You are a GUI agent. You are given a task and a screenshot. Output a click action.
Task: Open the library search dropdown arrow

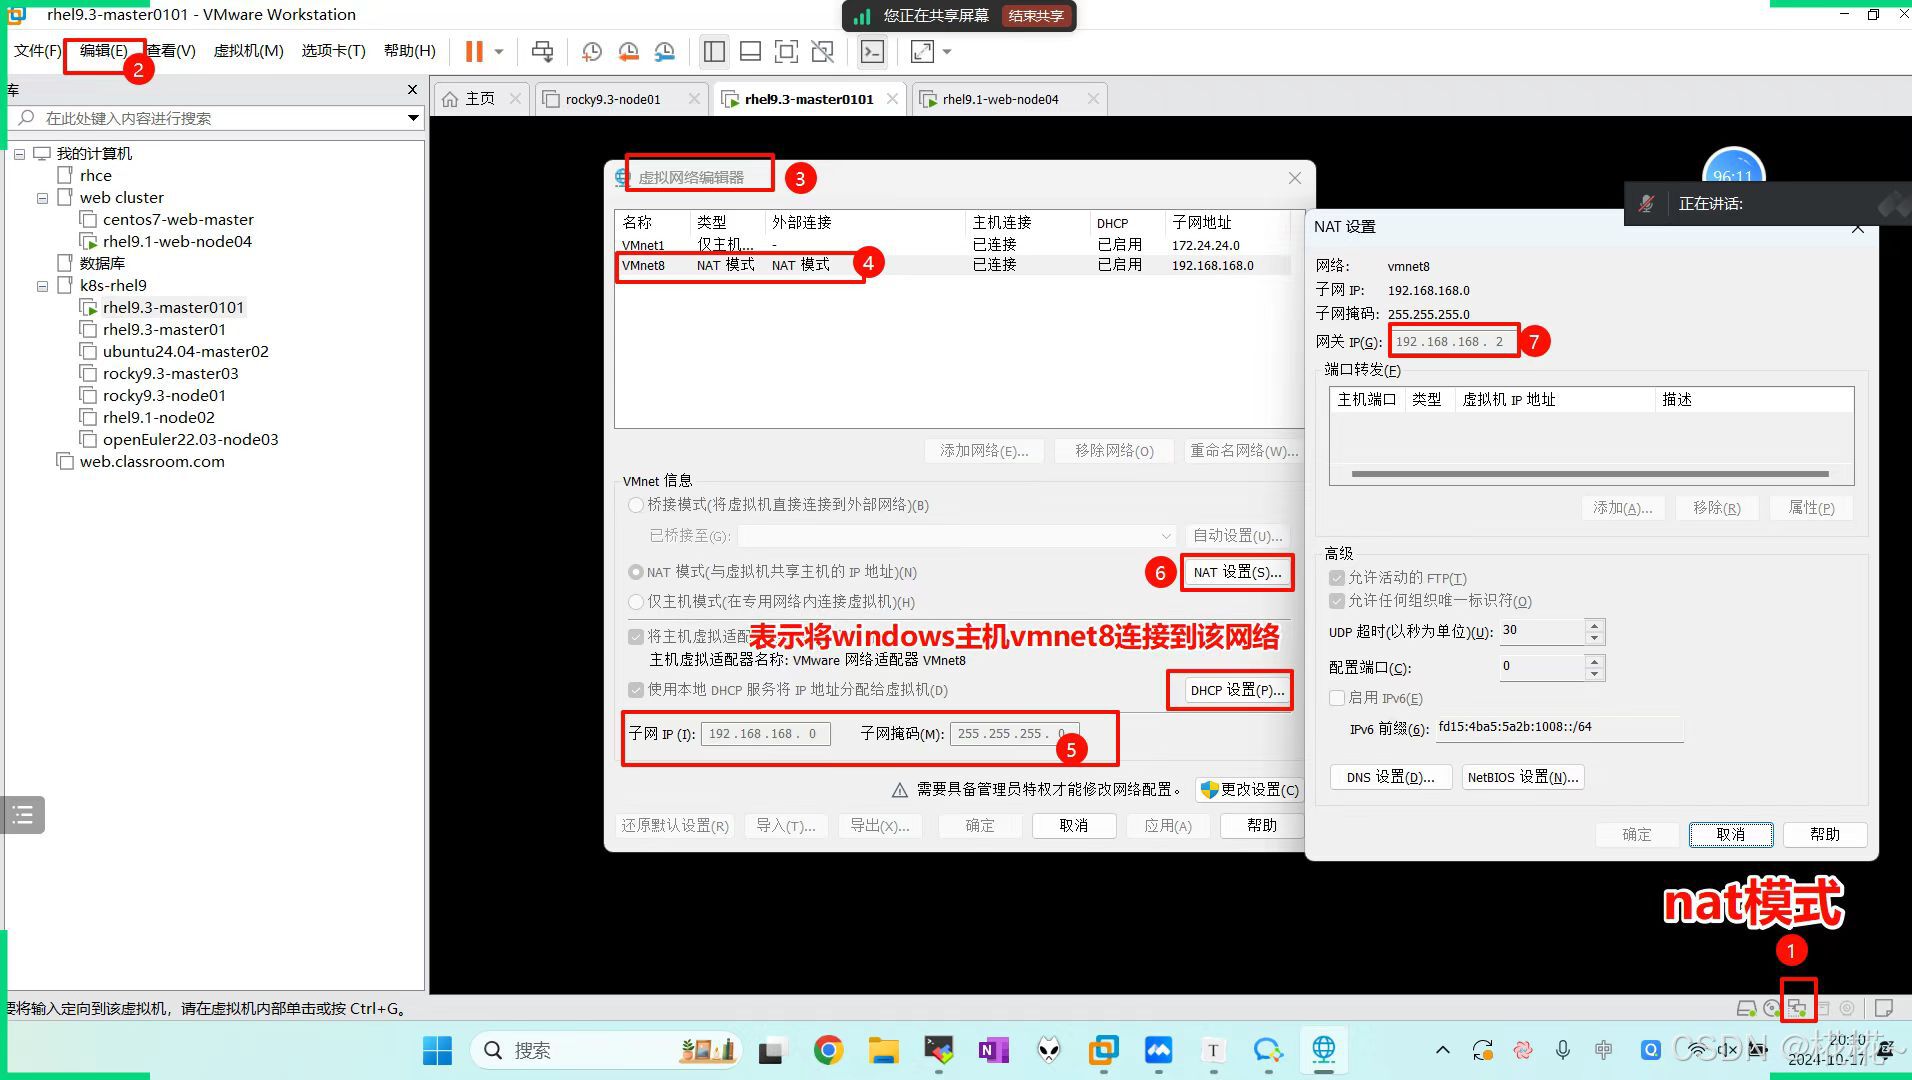[x=413, y=118]
